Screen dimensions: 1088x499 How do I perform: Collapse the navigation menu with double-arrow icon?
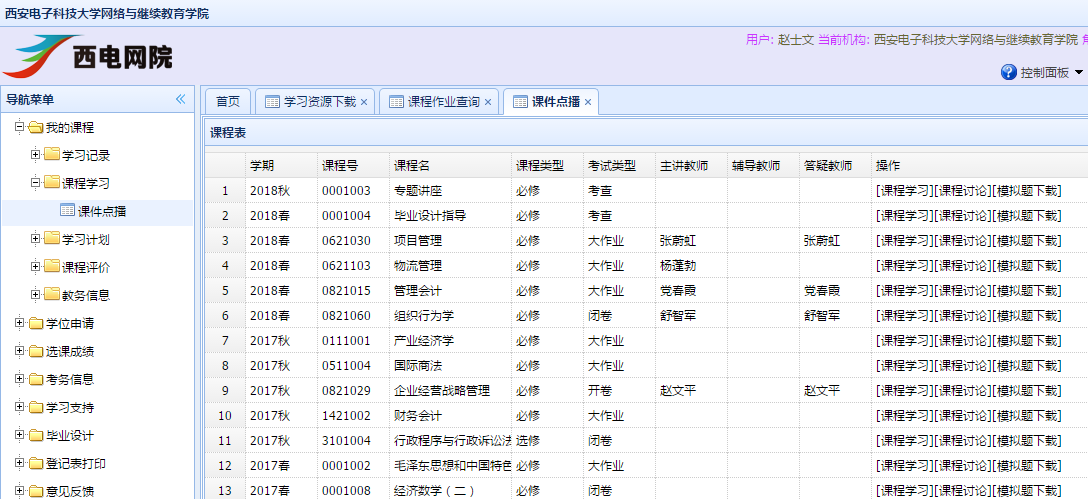point(181,99)
